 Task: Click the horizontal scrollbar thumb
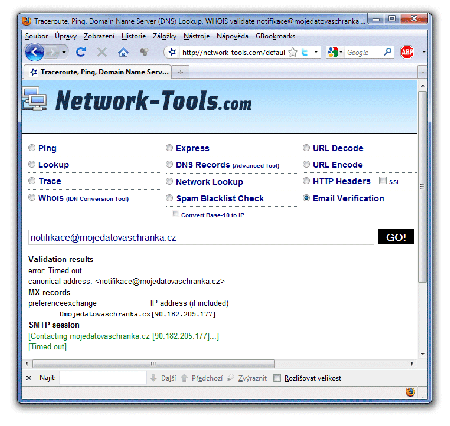(153, 363)
